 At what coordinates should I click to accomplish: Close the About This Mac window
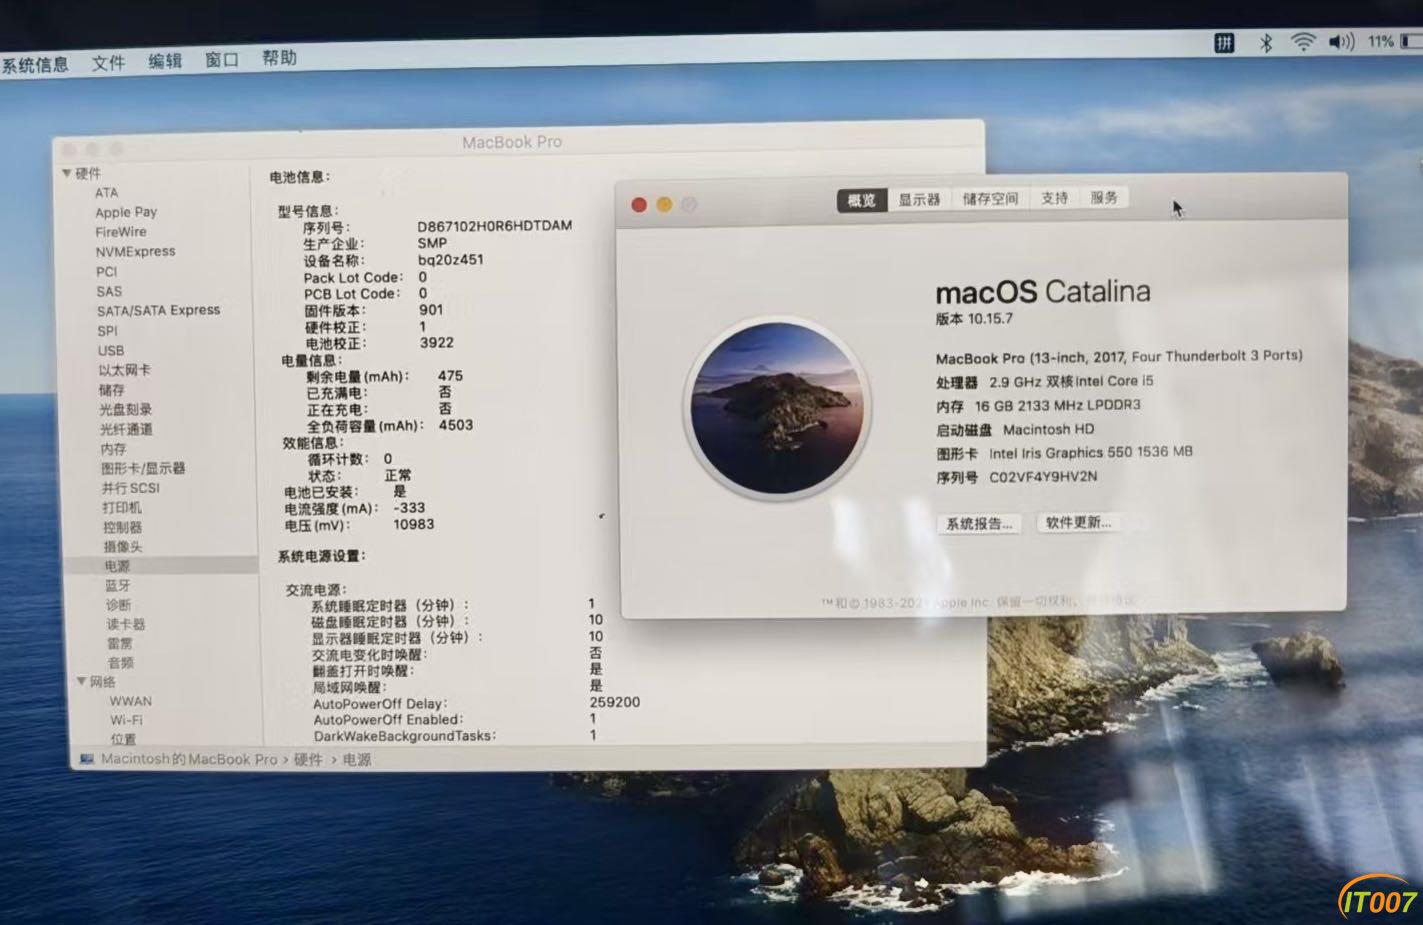tap(639, 205)
